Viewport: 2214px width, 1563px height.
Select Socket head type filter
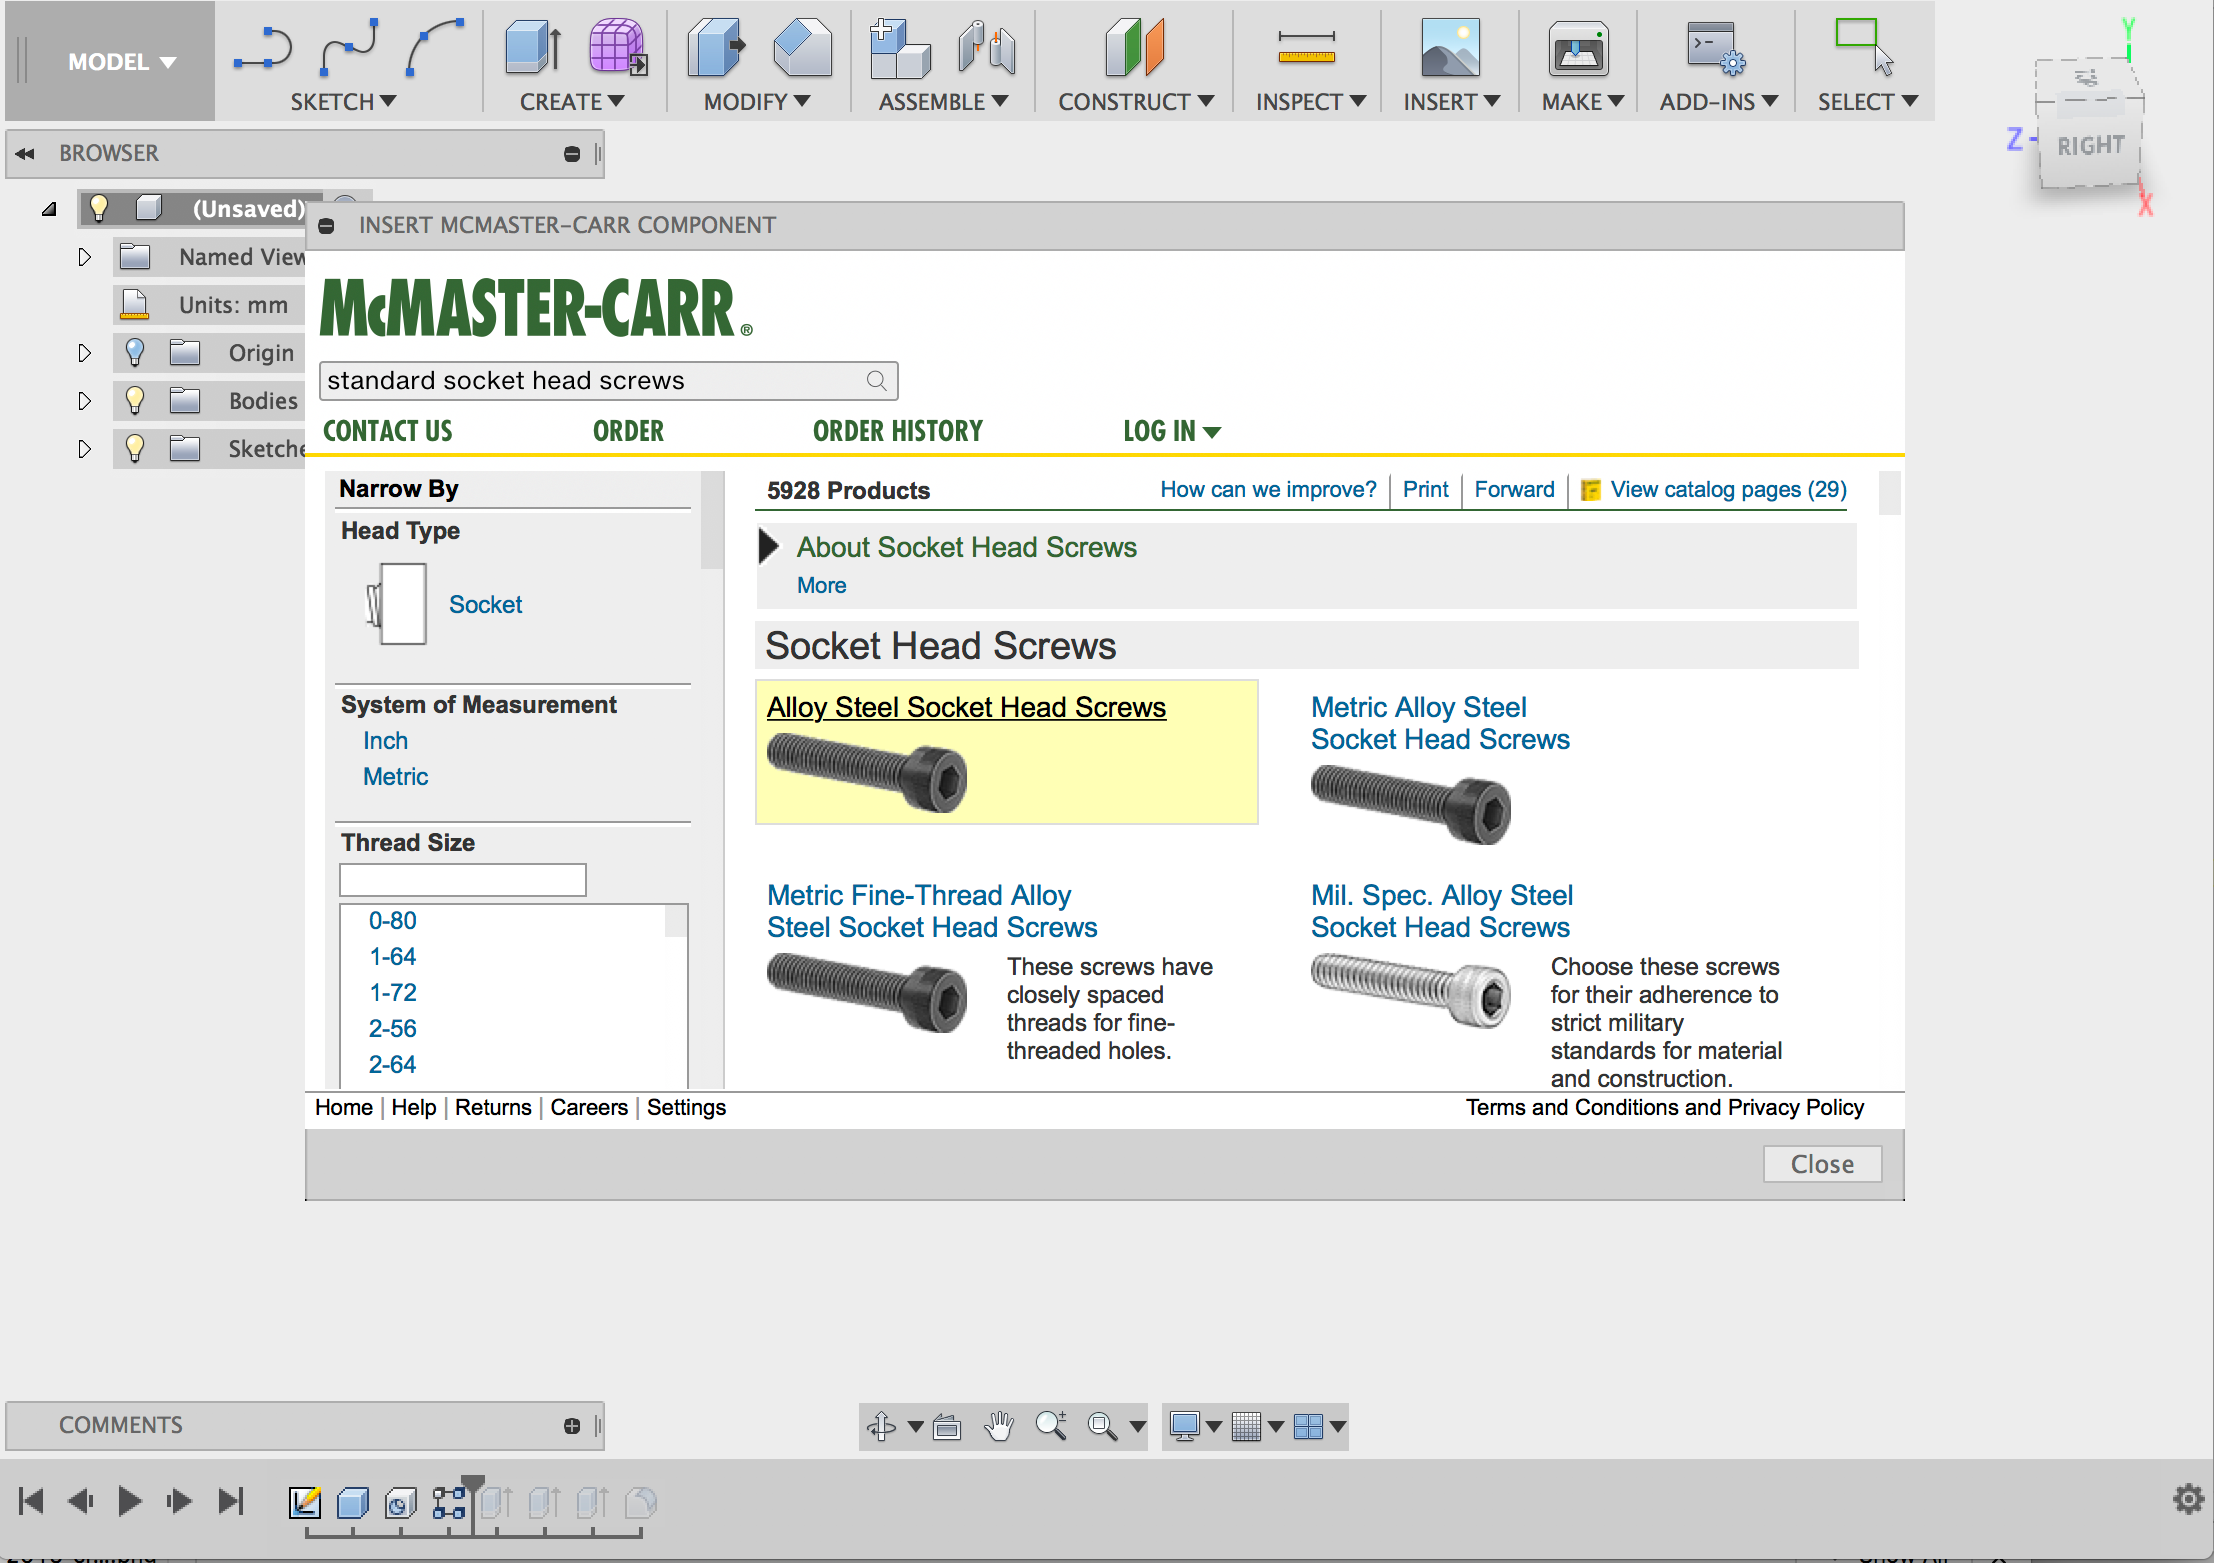click(x=485, y=604)
